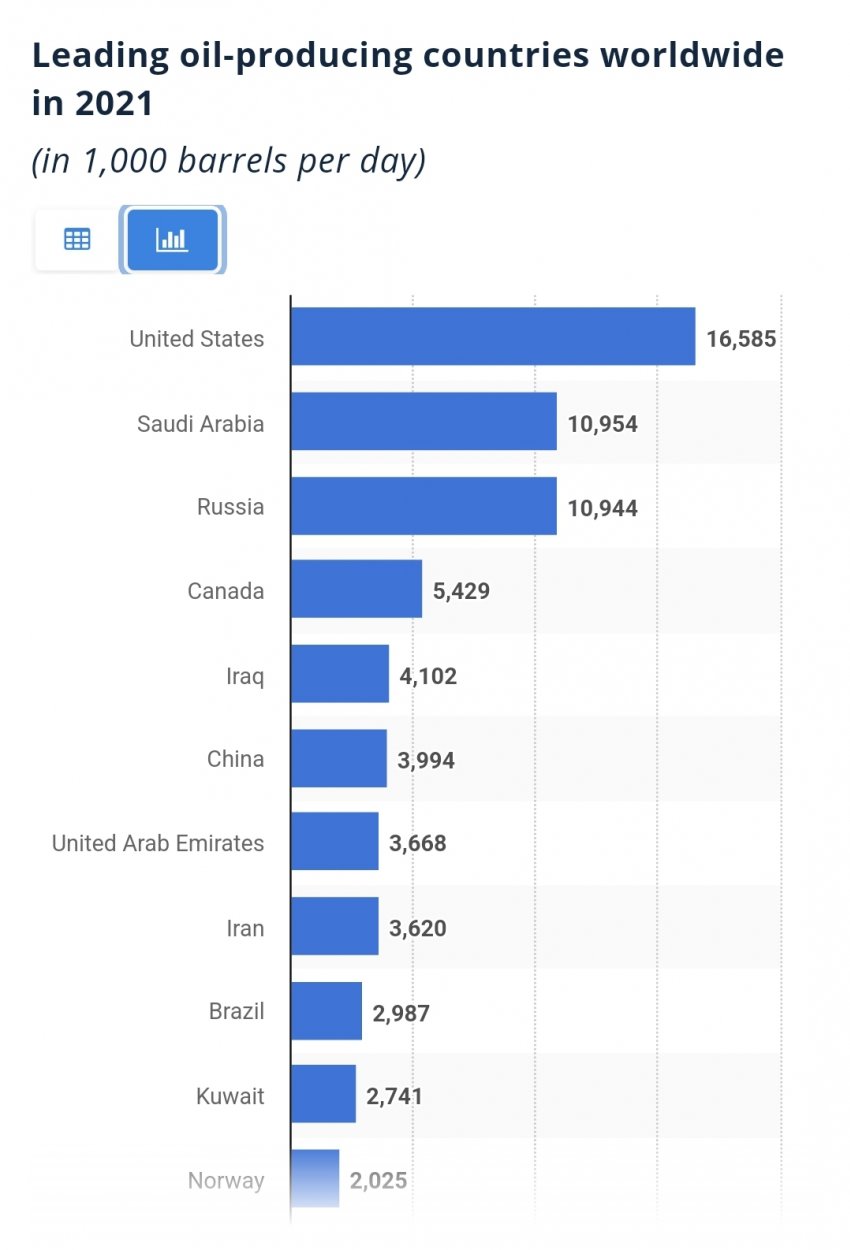Click the 16,585 value label
The image size is (850, 1250).
coord(741,338)
